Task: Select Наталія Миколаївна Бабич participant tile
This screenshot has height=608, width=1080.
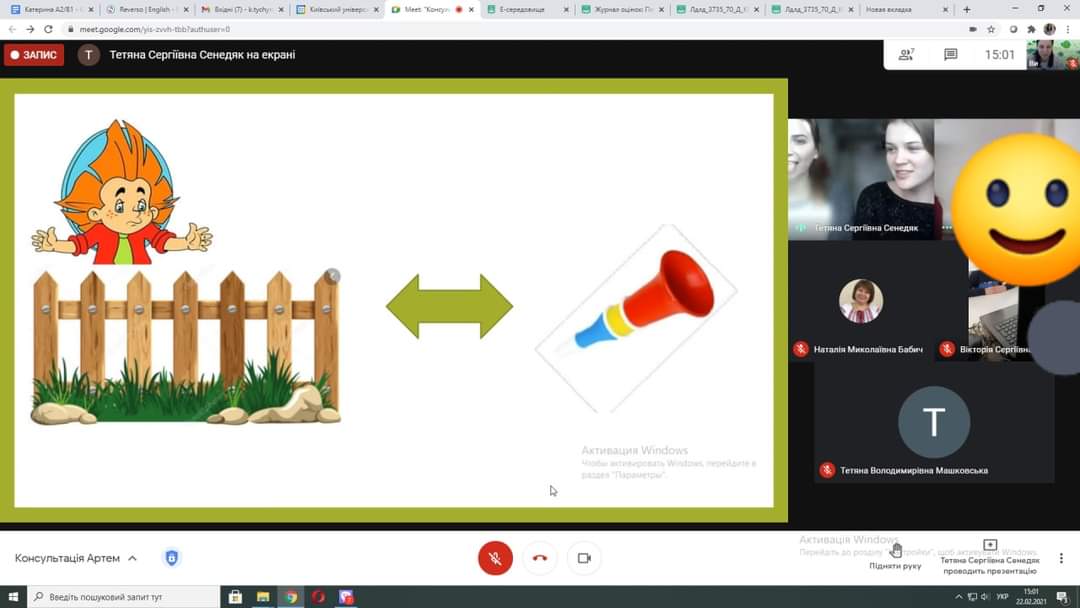Action: (x=861, y=301)
